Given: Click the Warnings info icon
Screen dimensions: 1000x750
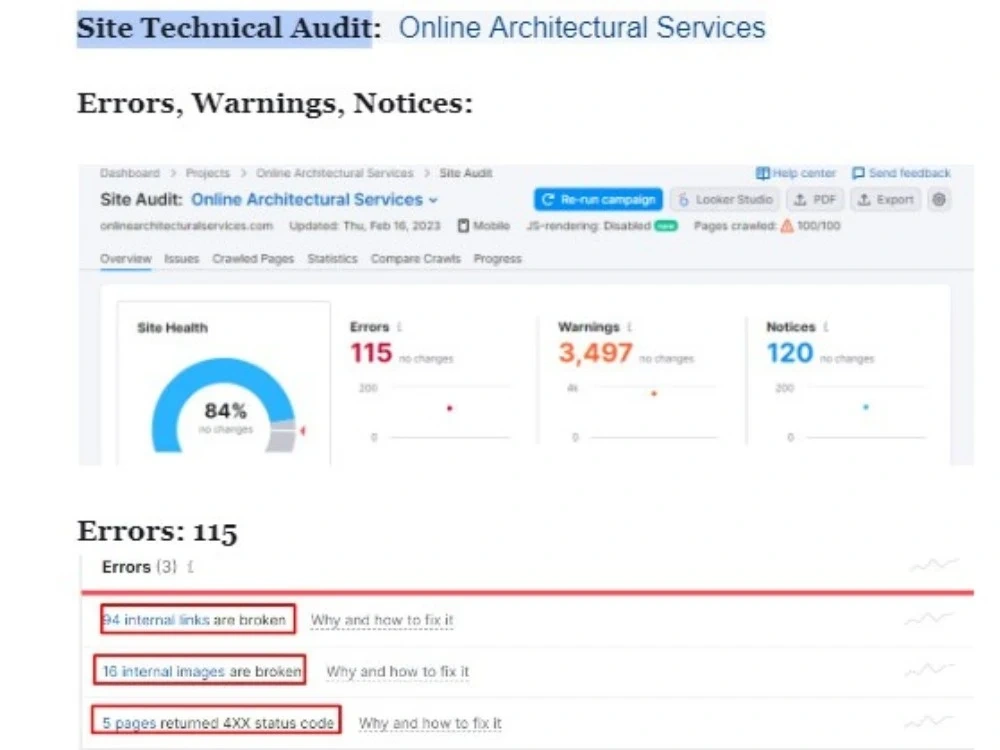Looking at the screenshot, I should (x=629, y=327).
